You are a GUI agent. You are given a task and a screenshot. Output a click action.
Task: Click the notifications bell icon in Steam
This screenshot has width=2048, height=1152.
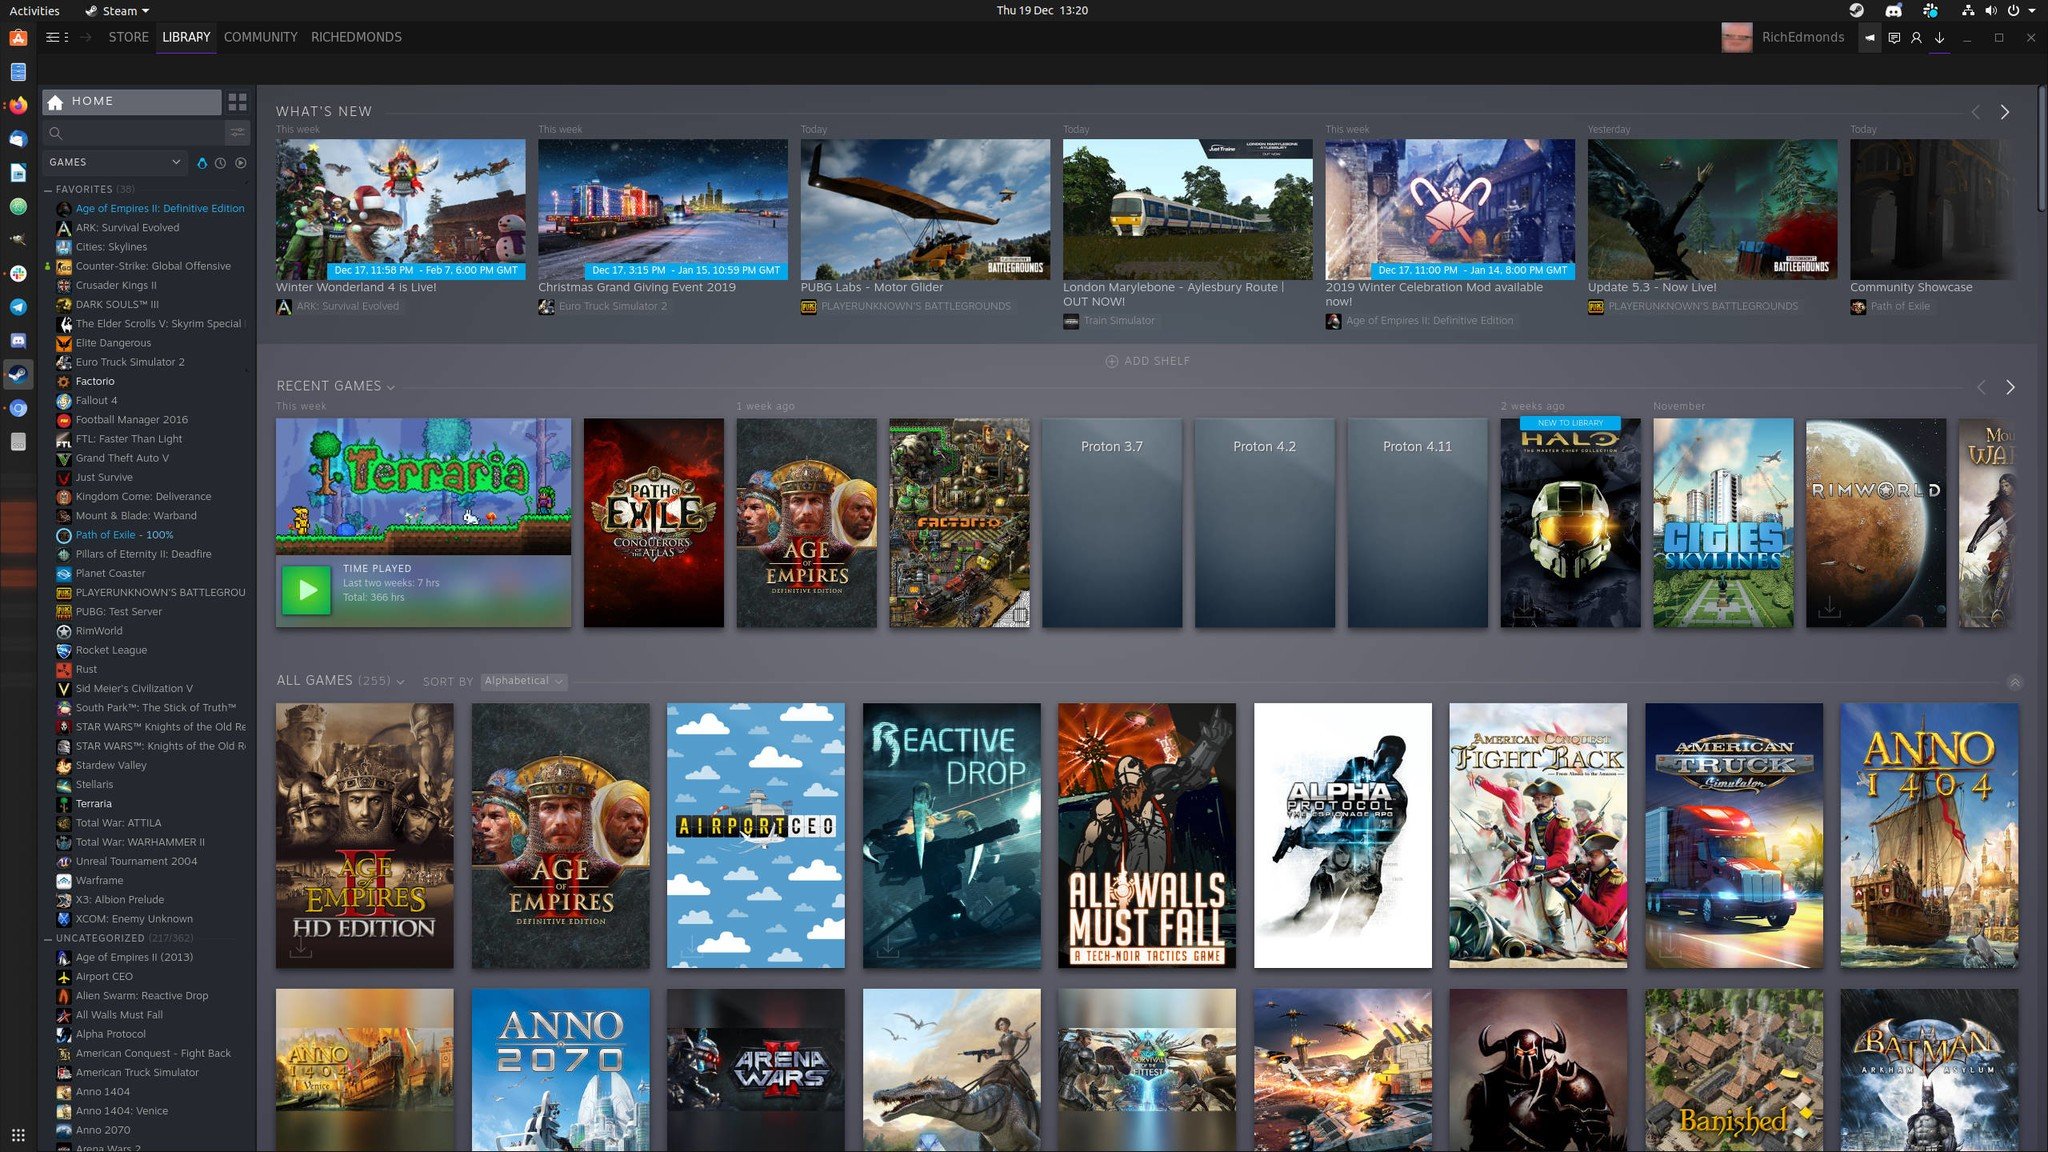[1869, 37]
